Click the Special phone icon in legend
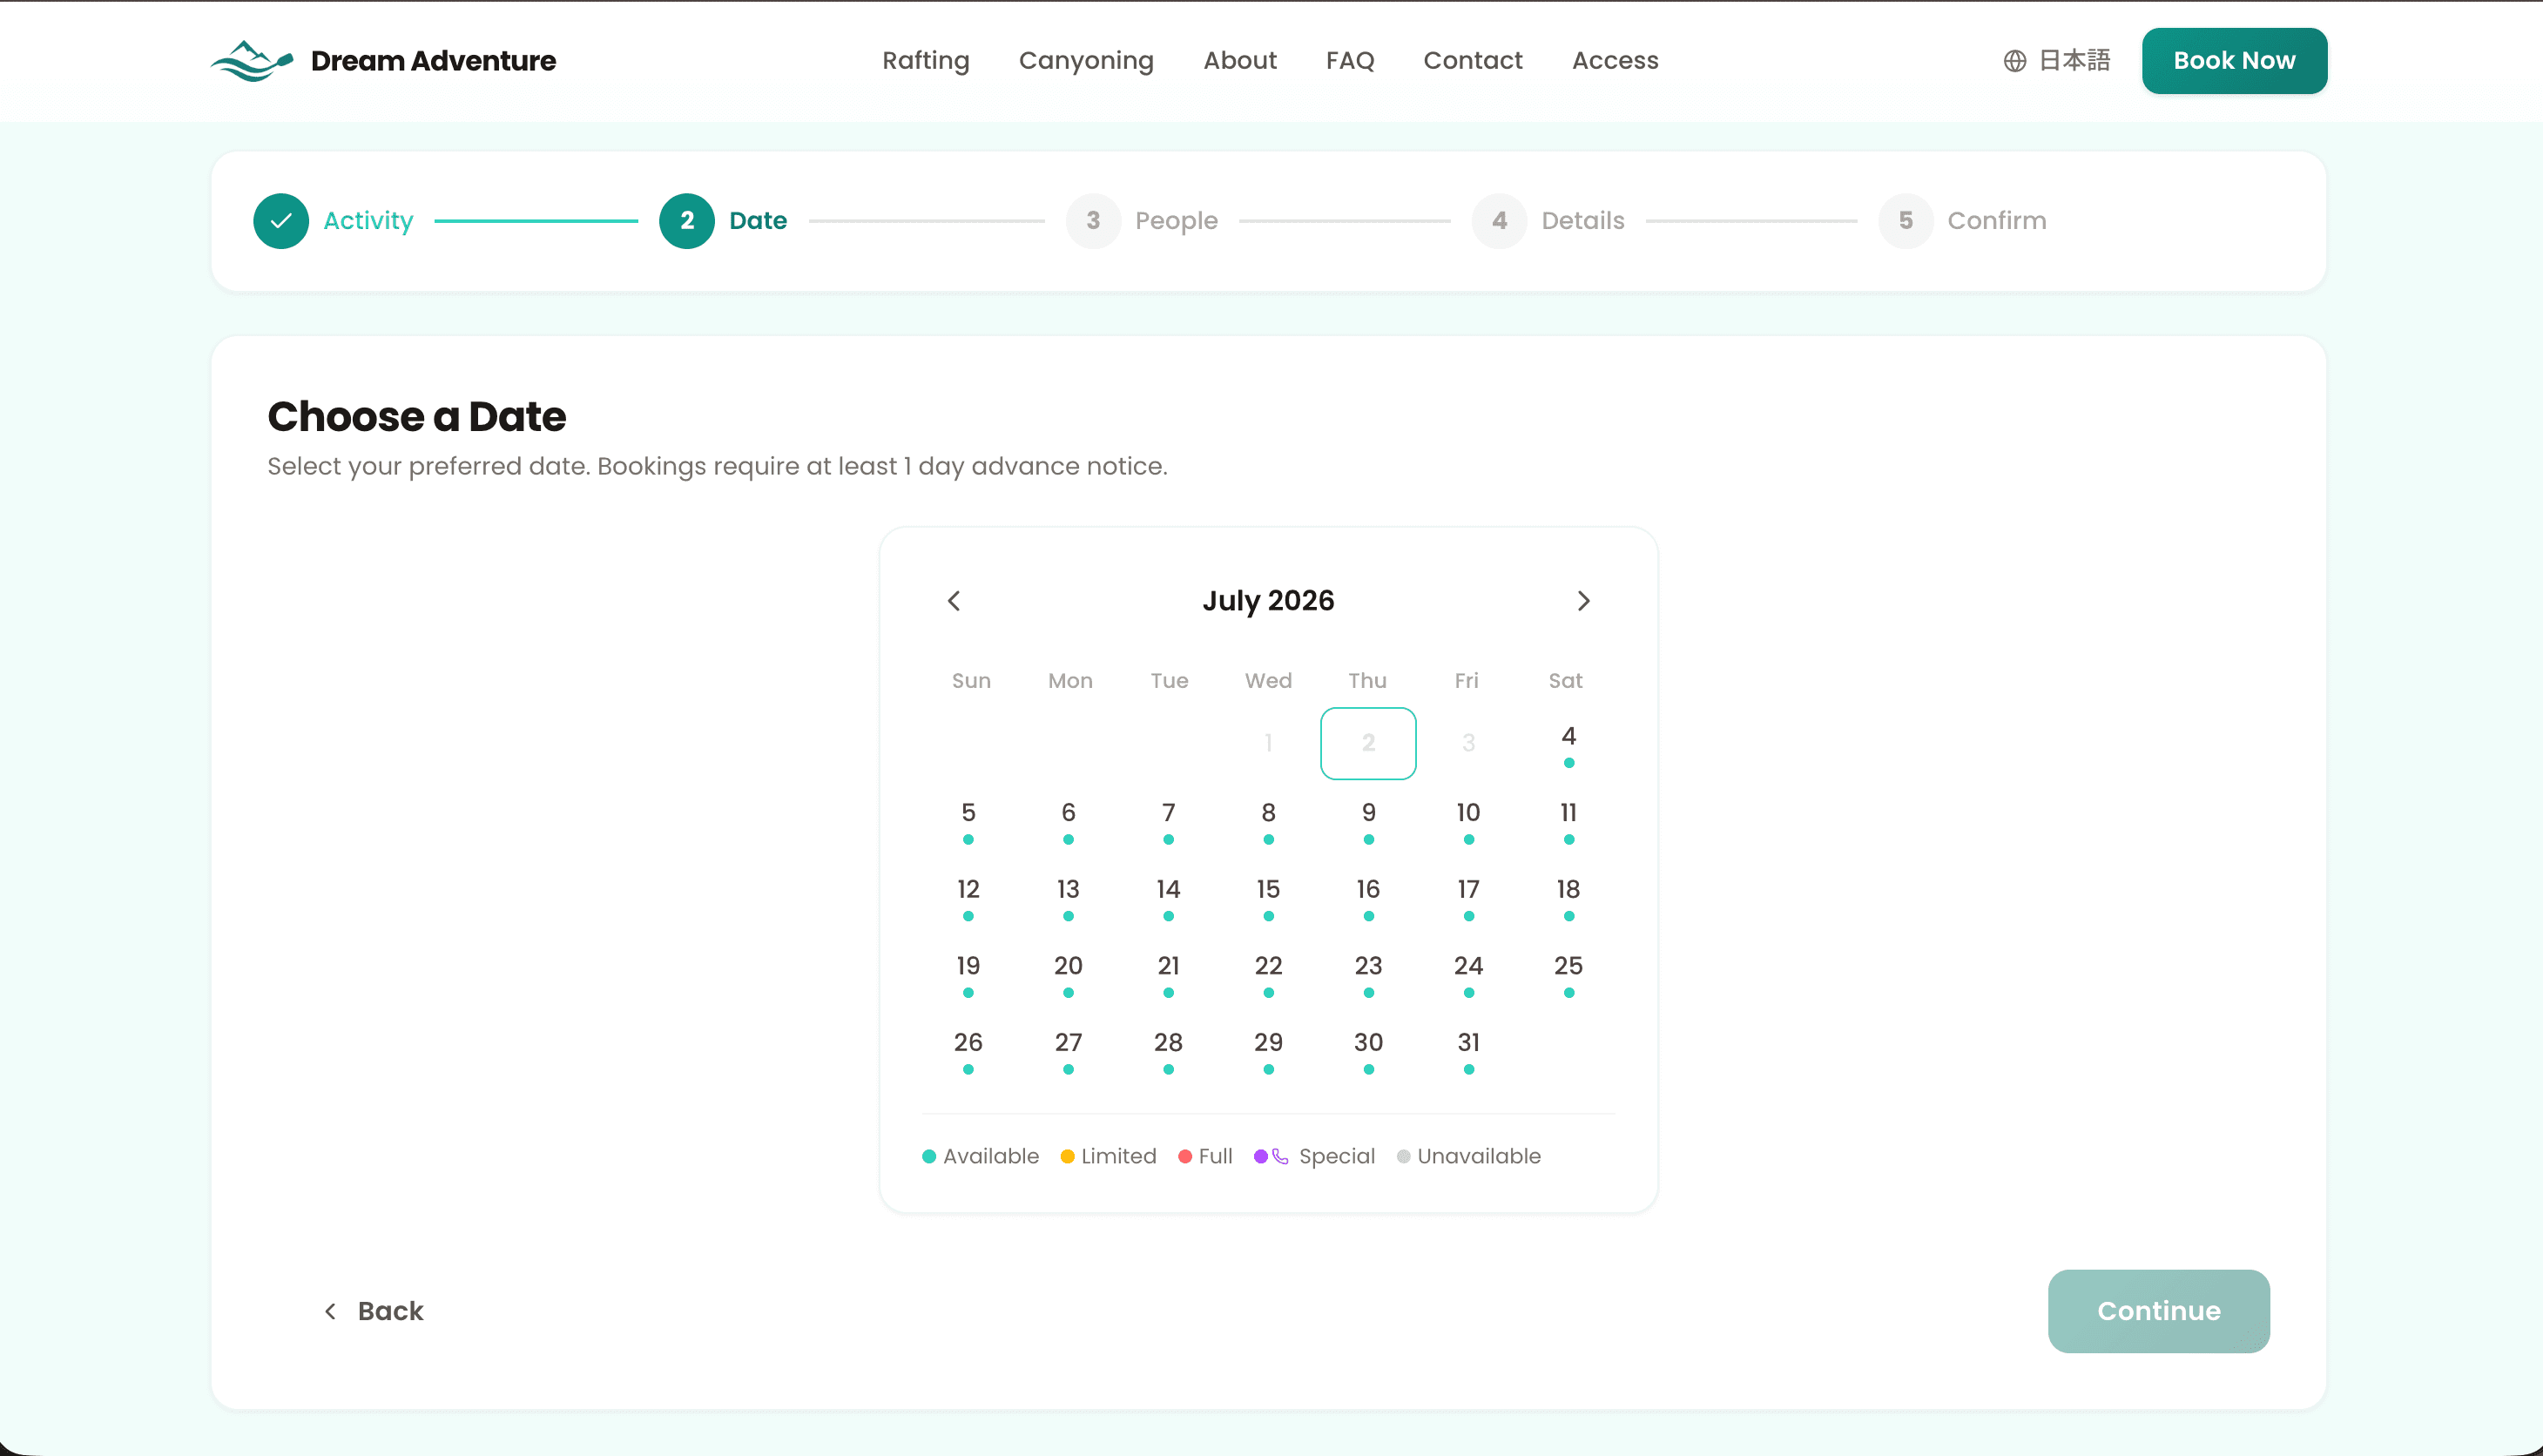The image size is (2543, 1456). pyautogui.click(x=1280, y=1156)
